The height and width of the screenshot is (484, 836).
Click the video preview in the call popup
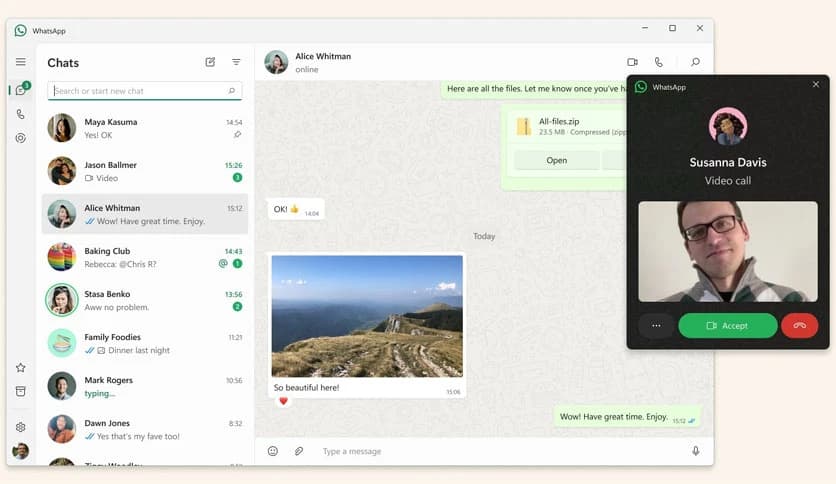tap(728, 252)
